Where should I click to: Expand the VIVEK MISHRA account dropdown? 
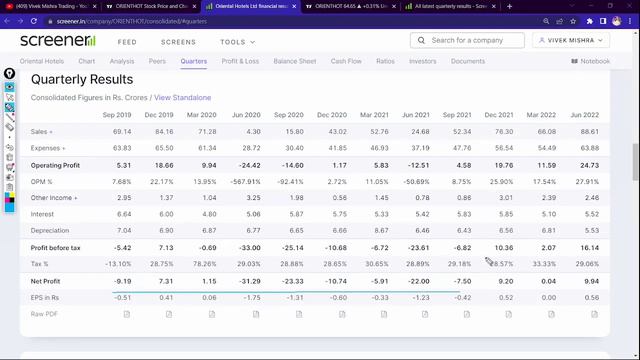[571, 40]
